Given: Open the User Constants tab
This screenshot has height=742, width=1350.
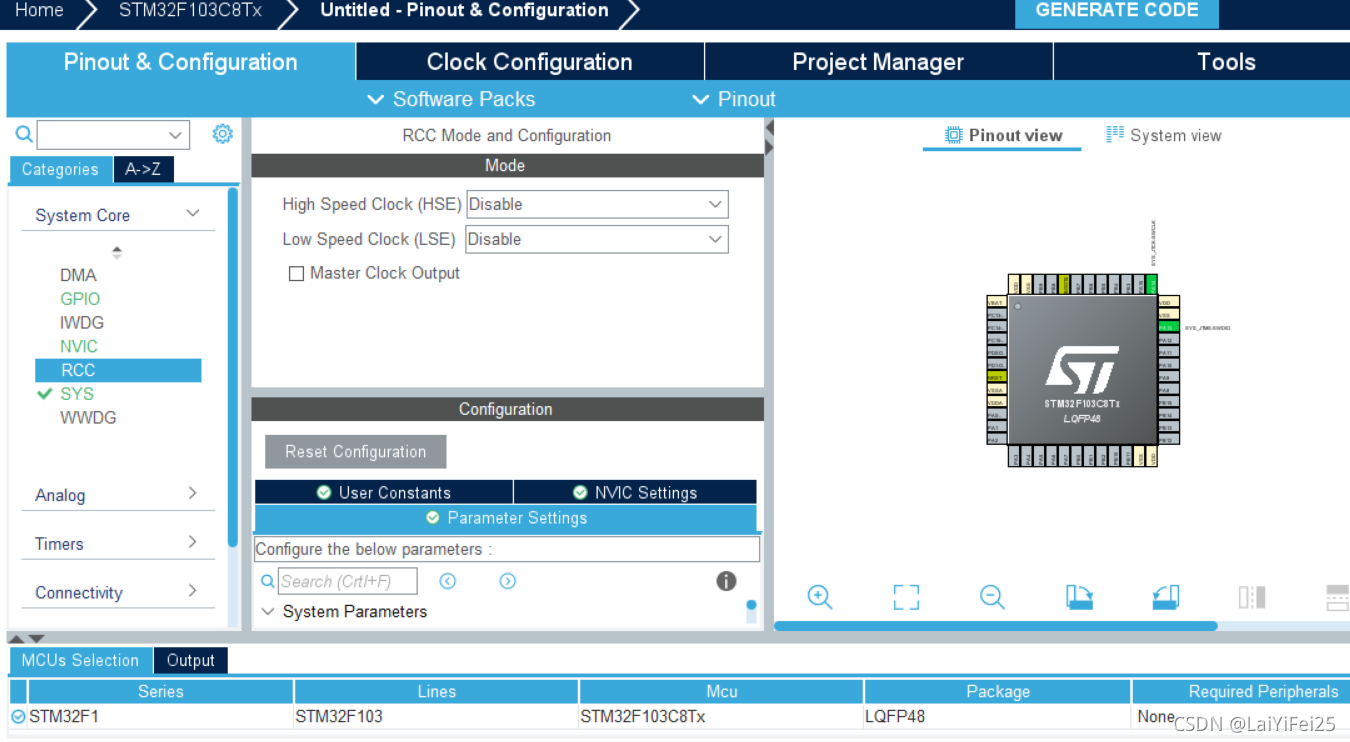Looking at the screenshot, I should click(x=384, y=492).
